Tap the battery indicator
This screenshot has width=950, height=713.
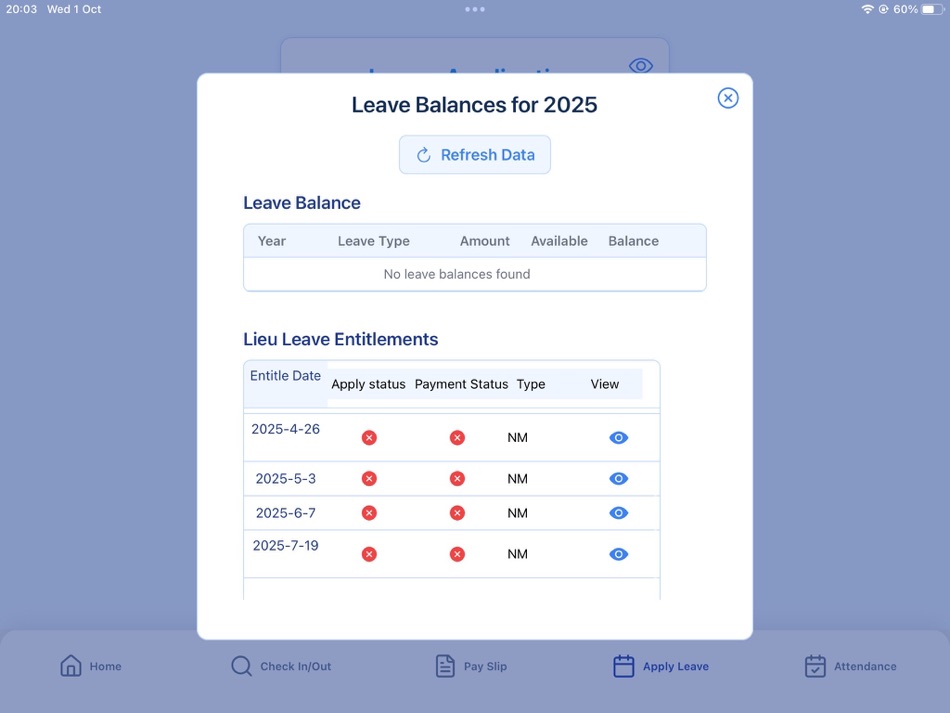(932, 9)
